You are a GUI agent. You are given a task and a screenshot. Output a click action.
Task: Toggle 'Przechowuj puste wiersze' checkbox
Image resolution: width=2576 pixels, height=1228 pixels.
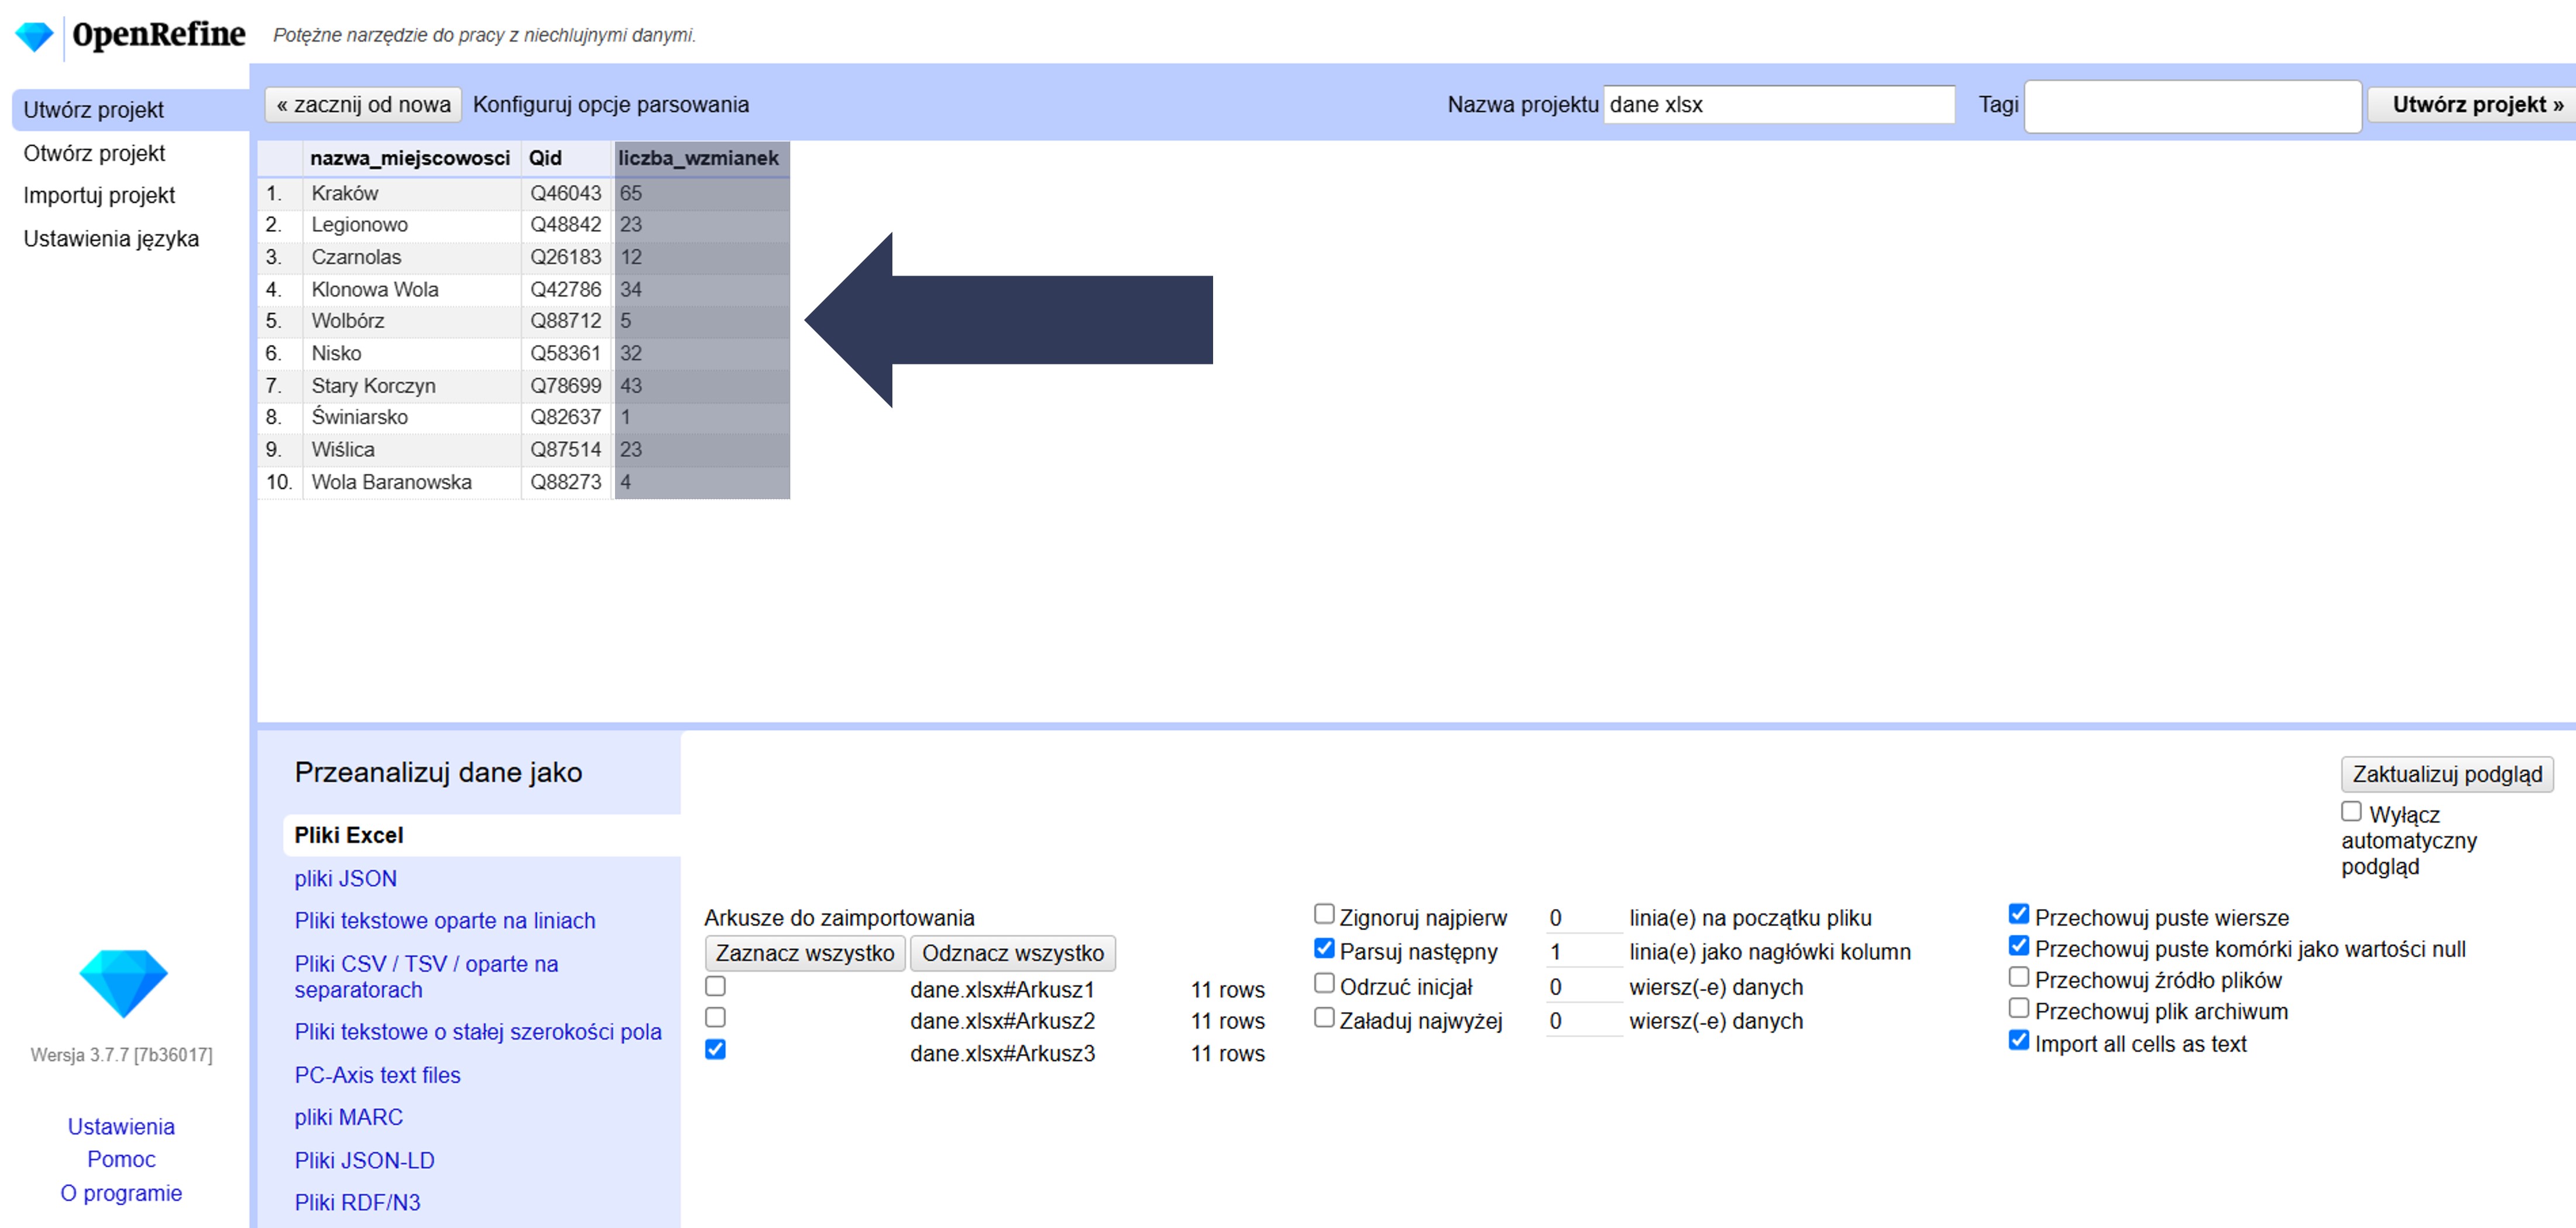tap(2018, 914)
